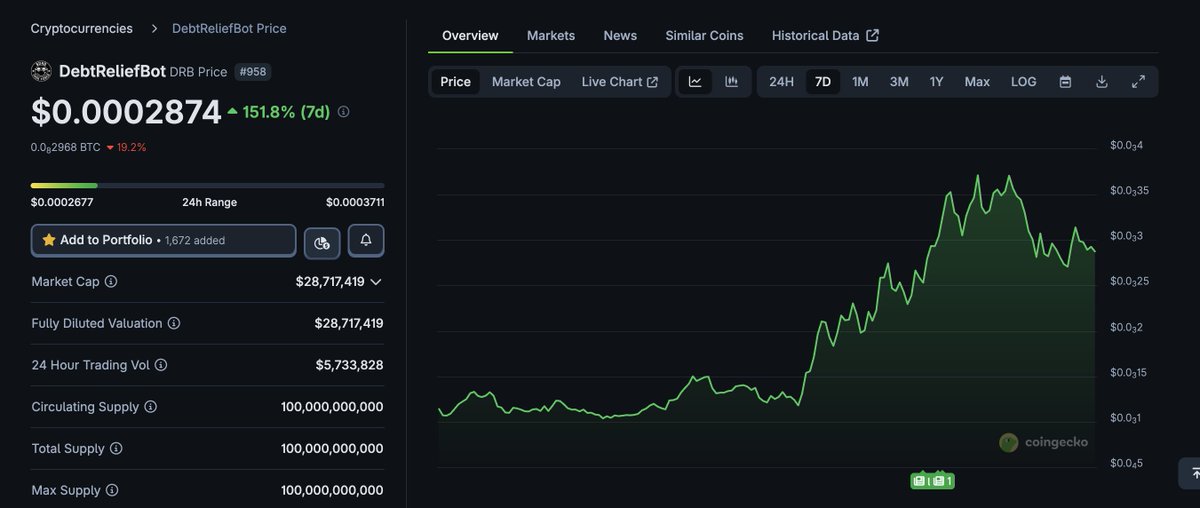Show Market Cap info tooltip
Image resolution: width=1200 pixels, height=508 pixels.
tap(111, 282)
